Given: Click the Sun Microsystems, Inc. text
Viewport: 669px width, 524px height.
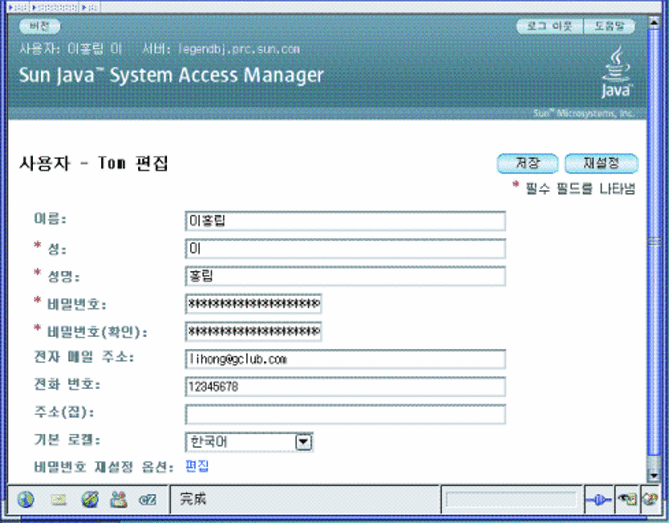Looking at the screenshot, I should click(x=583, y=114).
